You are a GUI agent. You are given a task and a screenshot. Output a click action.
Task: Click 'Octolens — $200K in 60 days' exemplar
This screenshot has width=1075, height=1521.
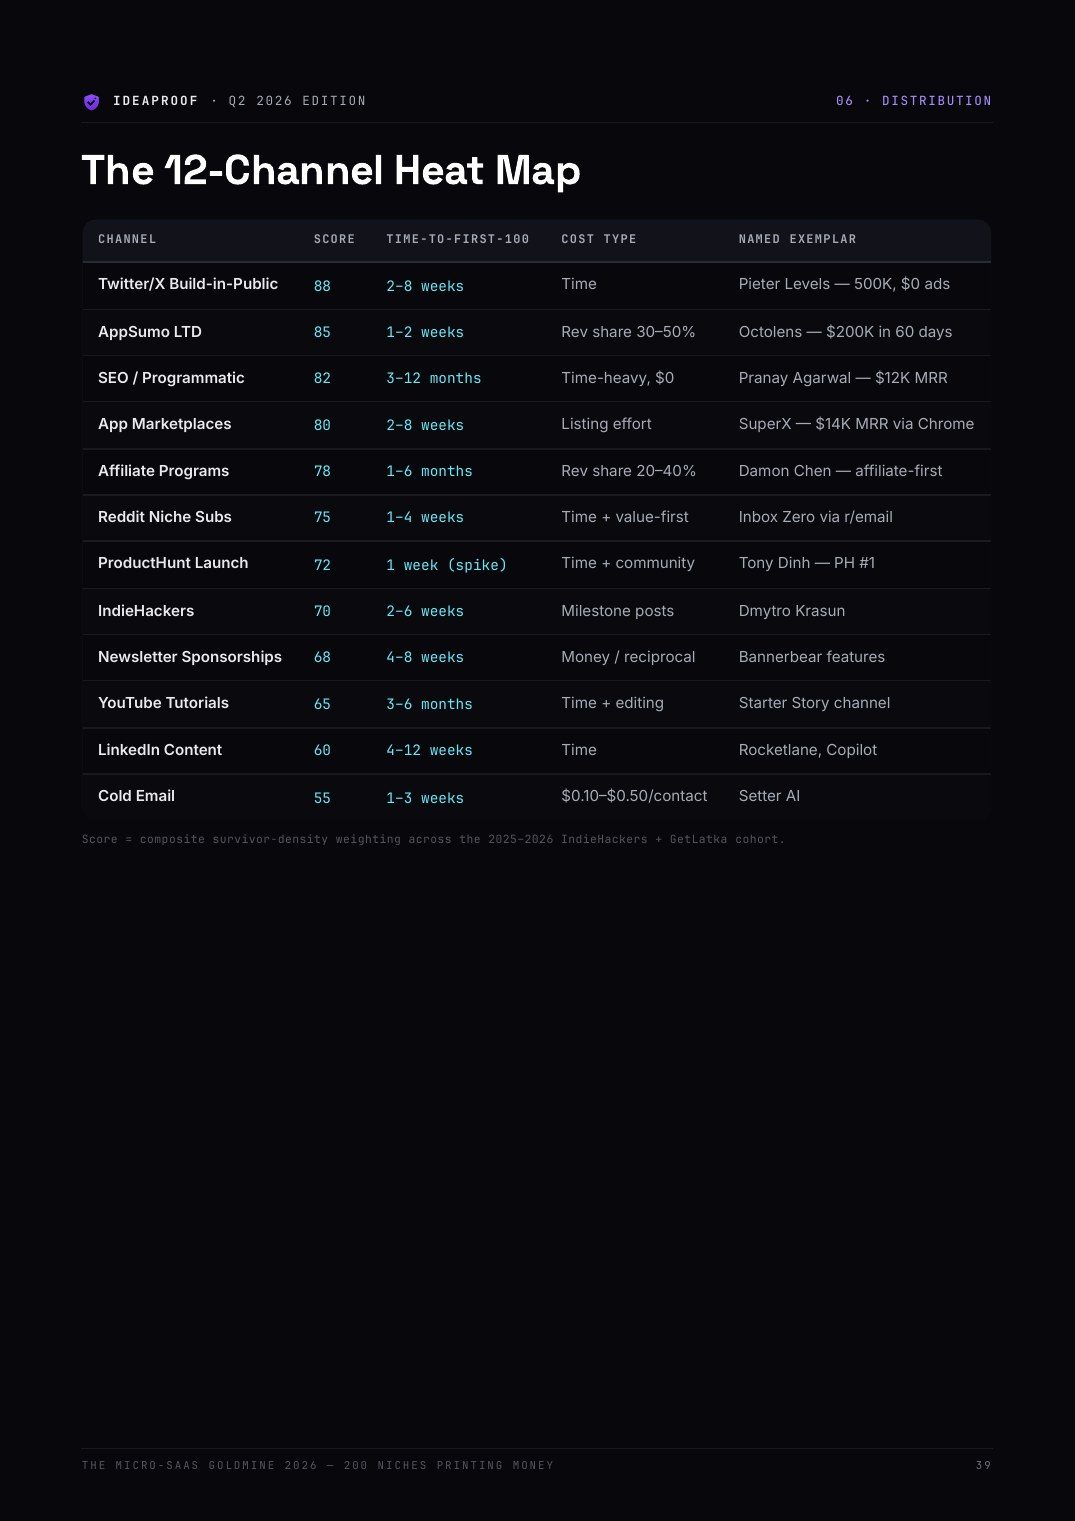coord(845,332)
